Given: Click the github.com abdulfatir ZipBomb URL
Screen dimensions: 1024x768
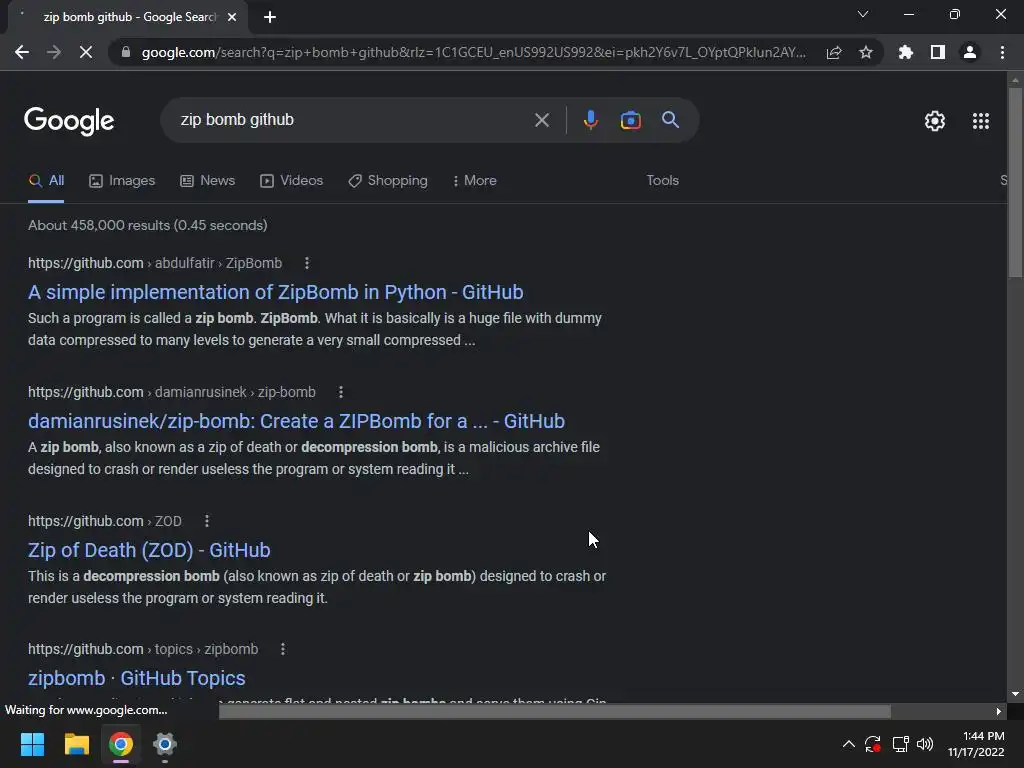Looking at the screenshot, I should (x=155, y=263).
